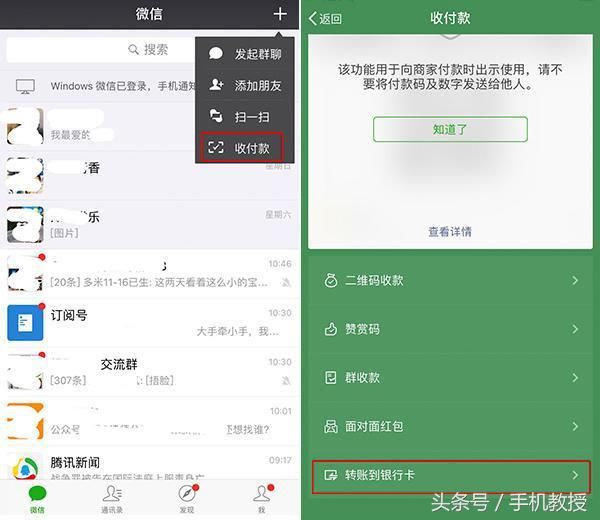Click the 二维码收款 money bag icon
Viewport: 600px width, 520px height.
(331, 280)
